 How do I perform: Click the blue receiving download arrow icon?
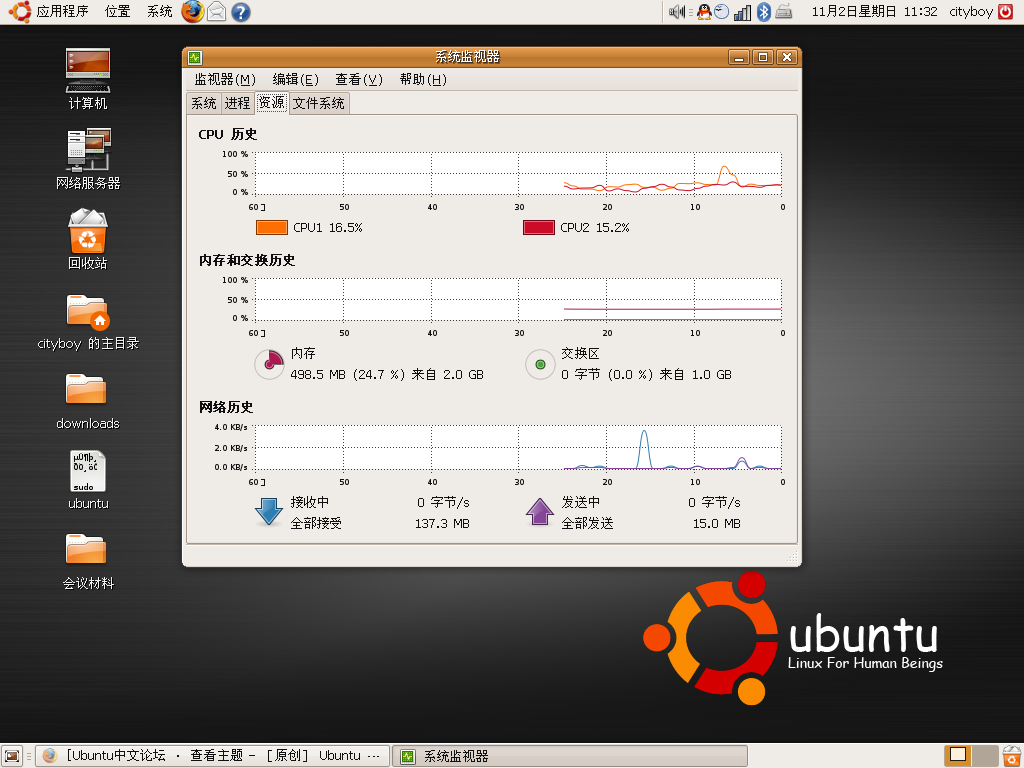(x=268, y=512)
